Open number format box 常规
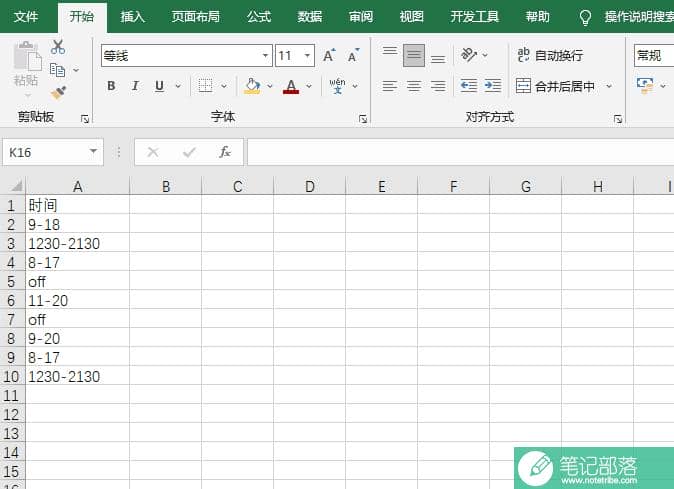Viewport: 674px width, 489px height. 654,55
